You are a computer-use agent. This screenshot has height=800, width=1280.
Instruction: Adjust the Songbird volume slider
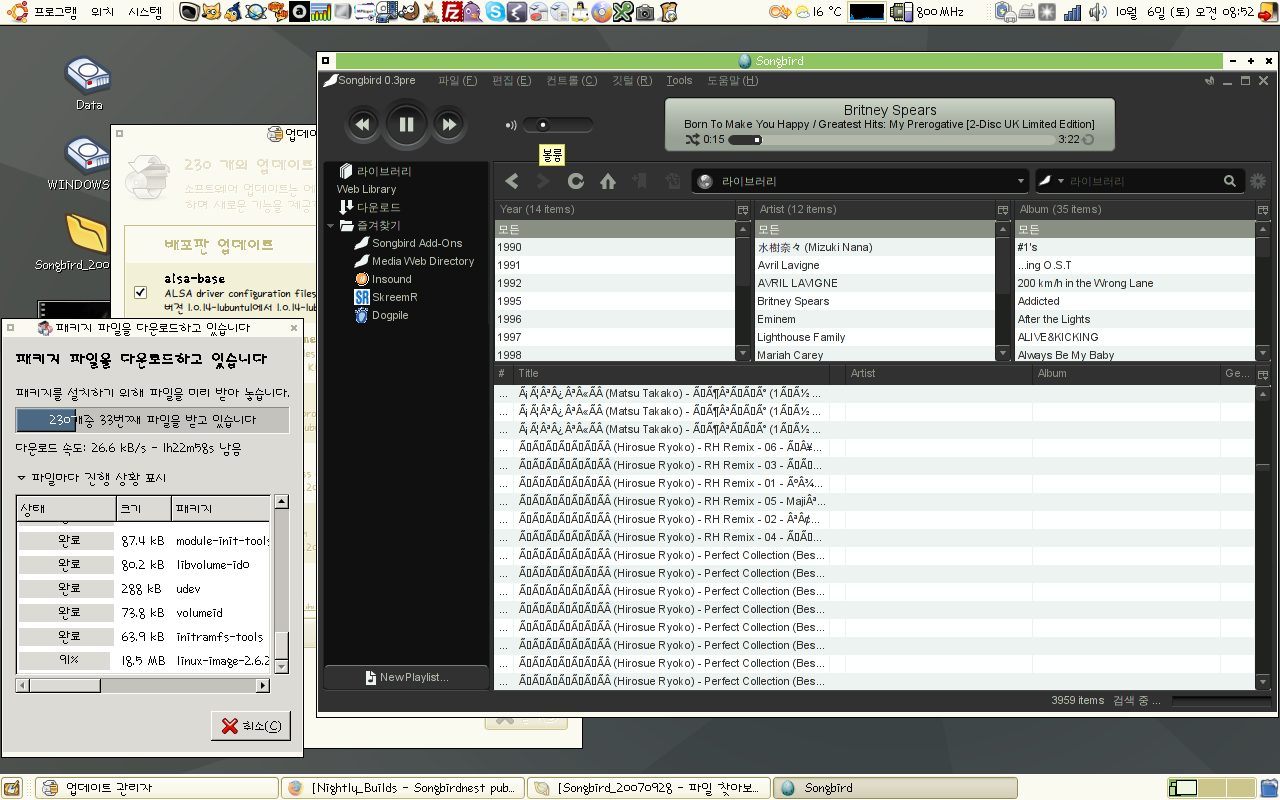(558, 125)
